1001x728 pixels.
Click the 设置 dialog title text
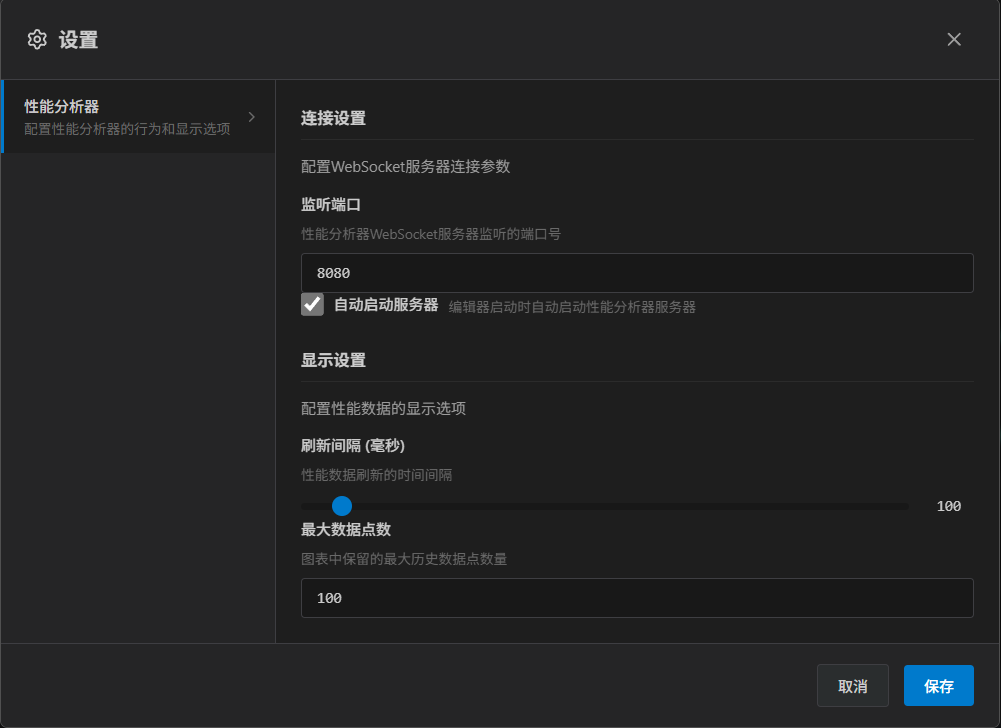(78, 40)
